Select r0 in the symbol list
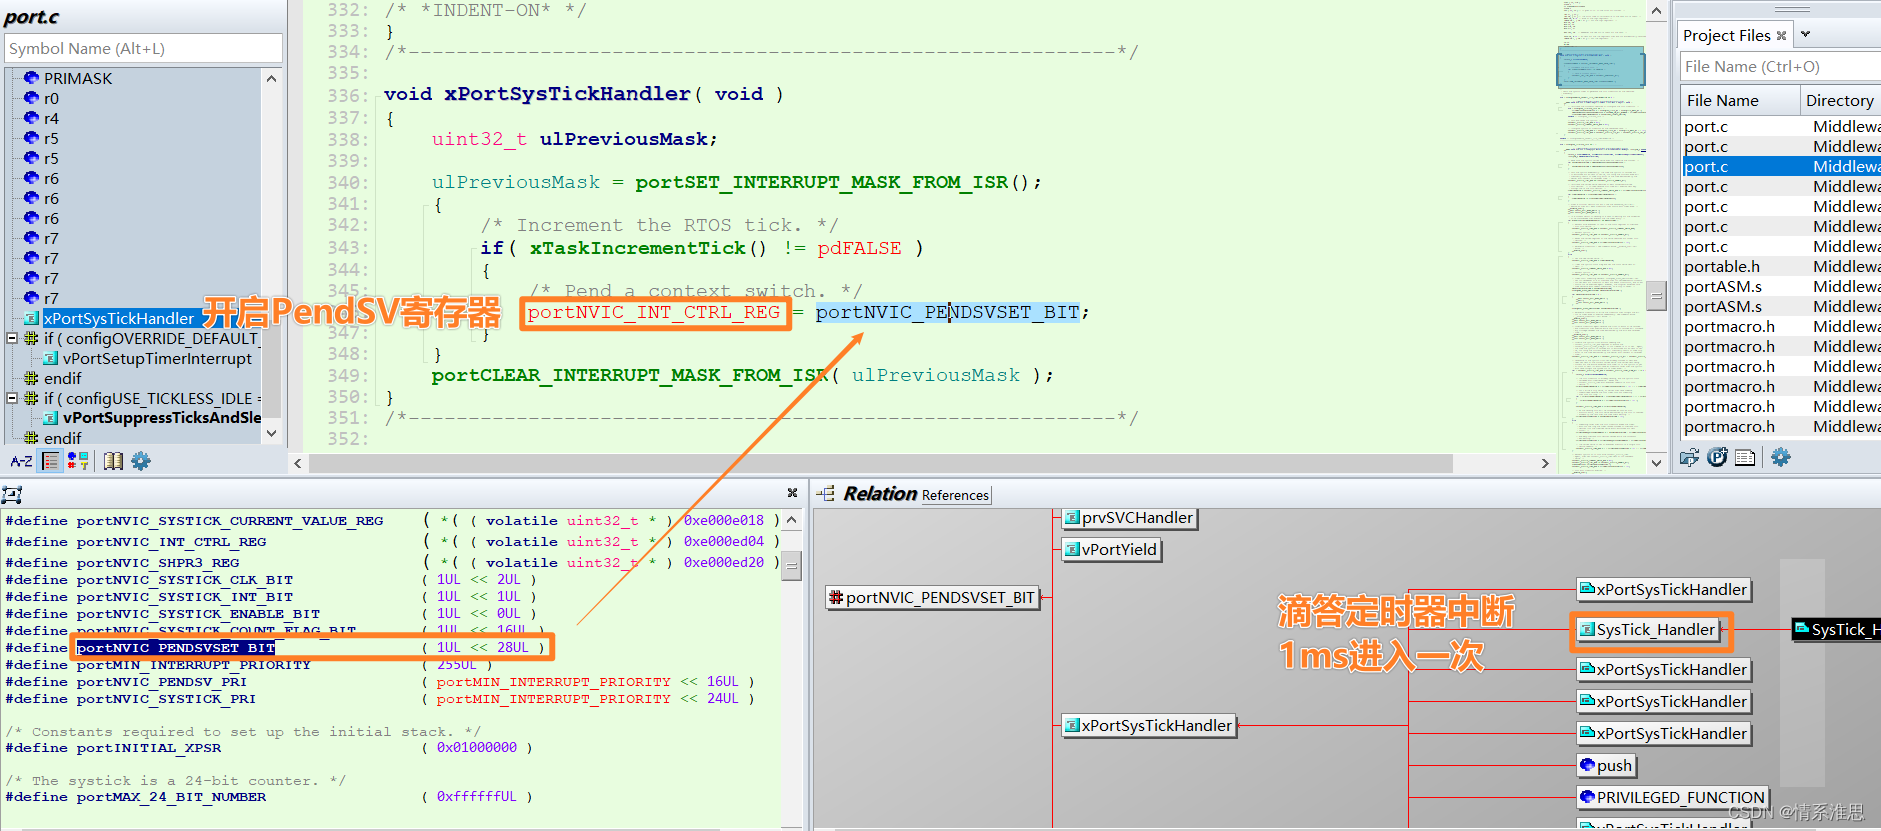Viewport: 1881px width, 831px height. point(51,98)
